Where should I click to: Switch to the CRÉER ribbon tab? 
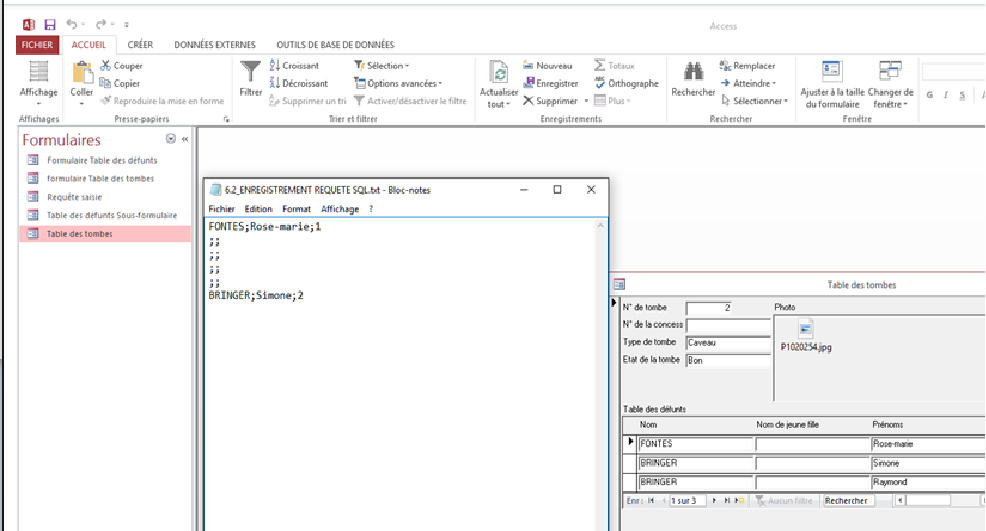coord(140,45)
